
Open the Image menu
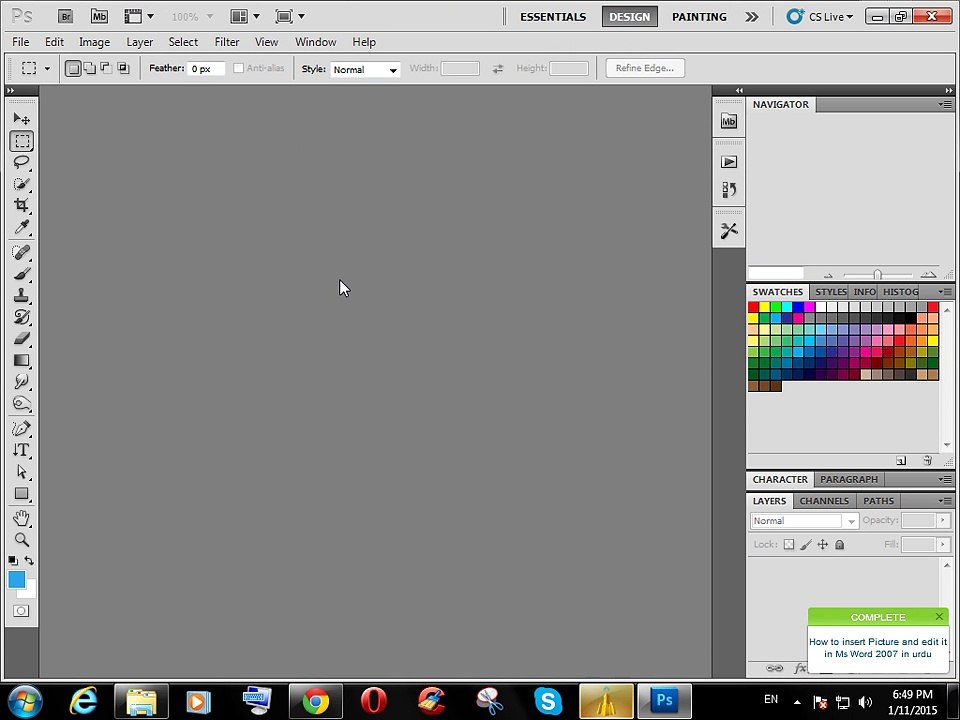coord(94,42)
